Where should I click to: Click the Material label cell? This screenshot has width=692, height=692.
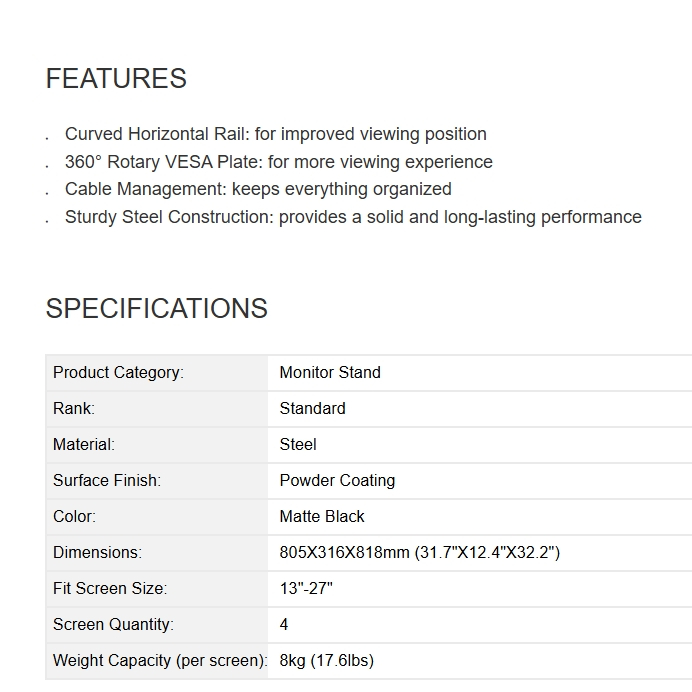(x=157, y=445)
